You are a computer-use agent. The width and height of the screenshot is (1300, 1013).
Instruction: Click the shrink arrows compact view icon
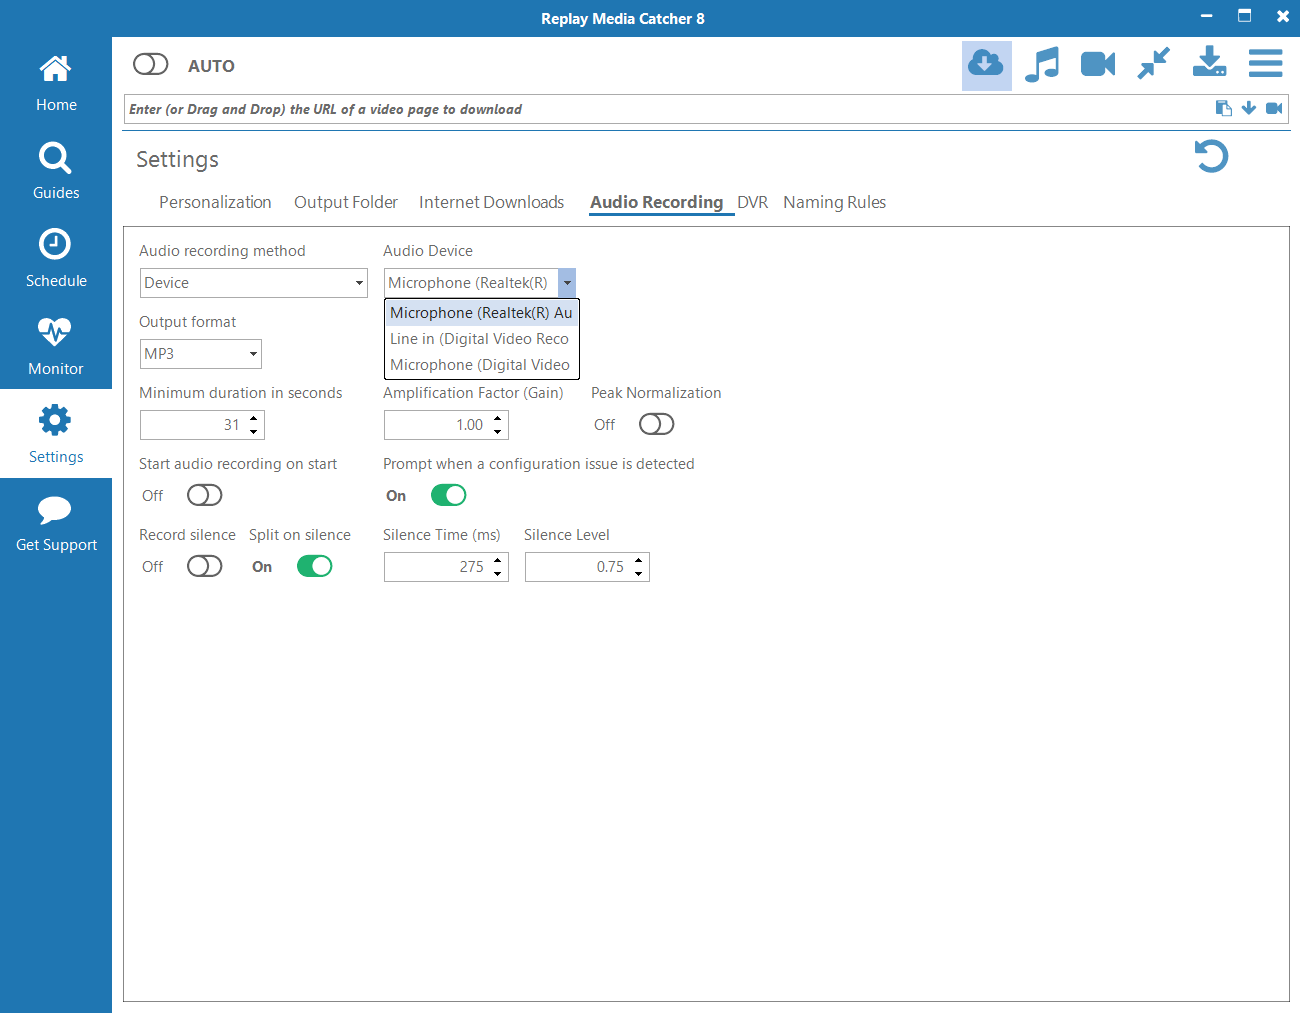click(x=1154, y=64)
